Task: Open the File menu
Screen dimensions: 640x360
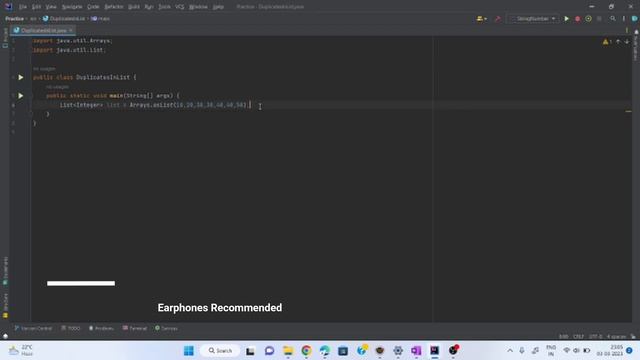Action: click(x=22, y=7)
